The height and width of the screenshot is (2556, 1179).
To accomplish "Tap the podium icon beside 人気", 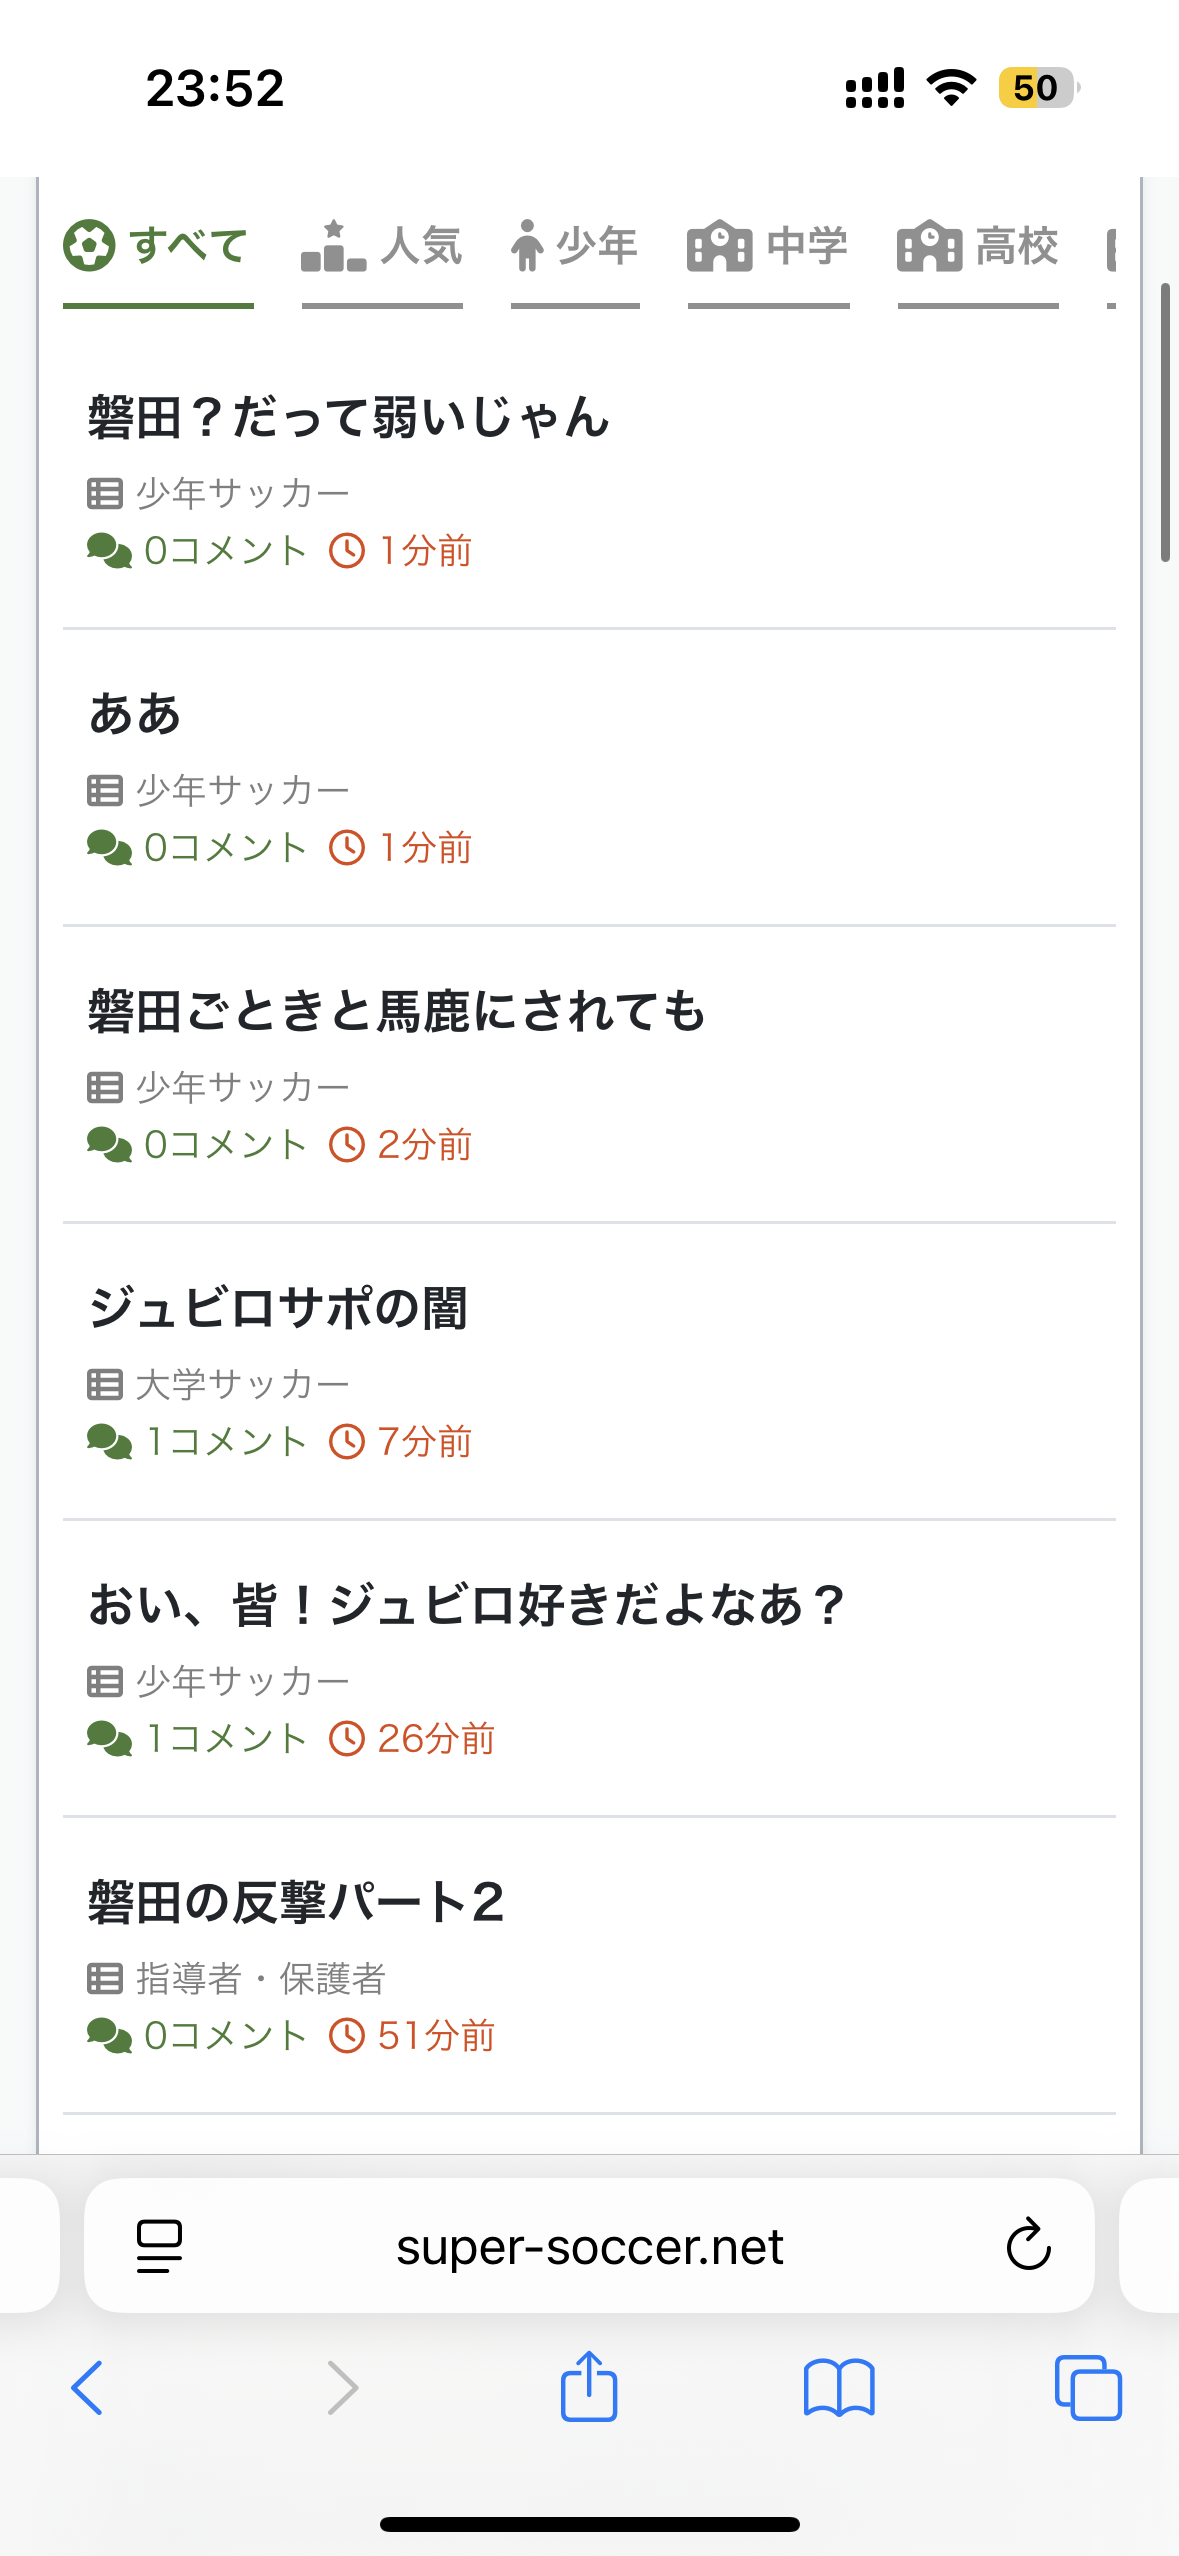I will click(333, 246).
